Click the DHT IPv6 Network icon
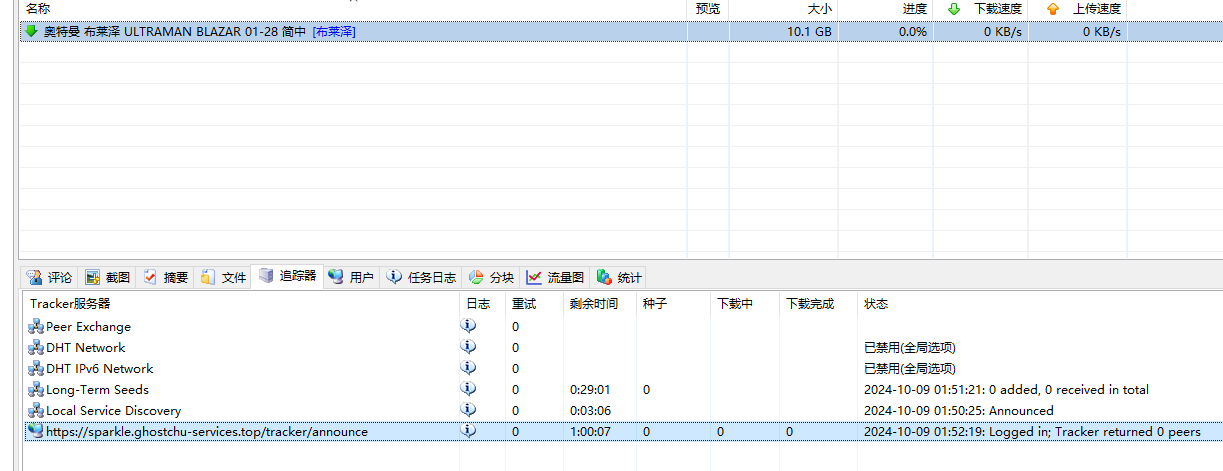 pos(36,369)
